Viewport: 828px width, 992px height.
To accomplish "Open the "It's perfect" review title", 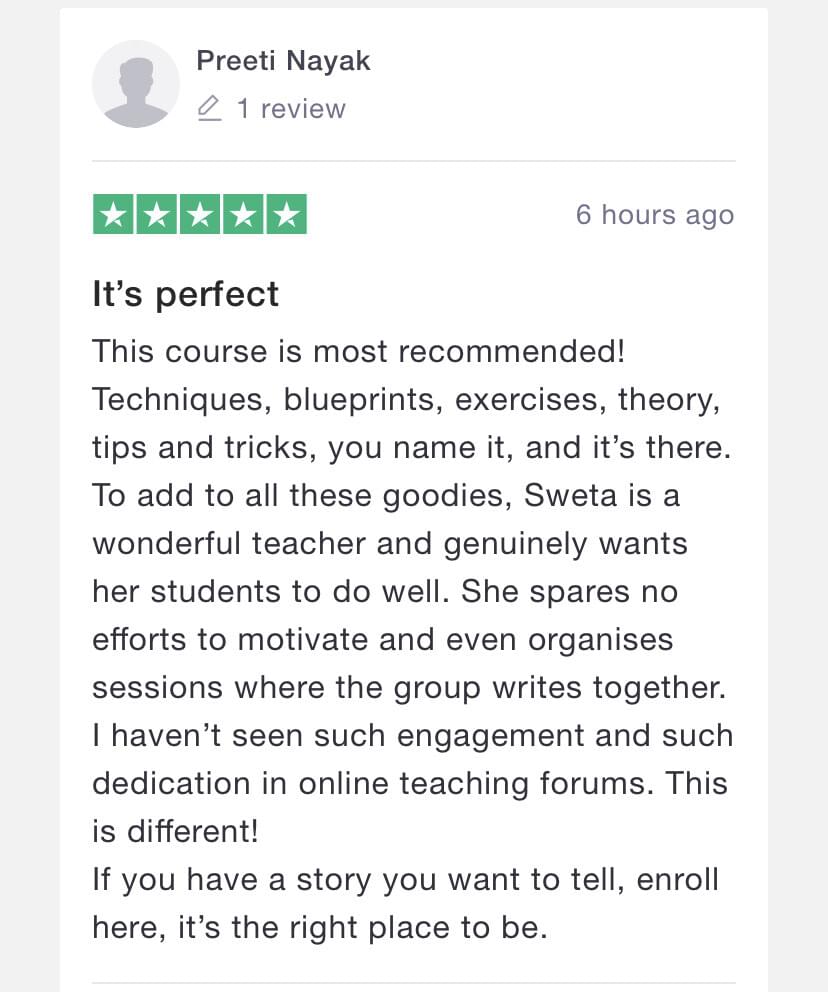I will (x=185, y=294).
